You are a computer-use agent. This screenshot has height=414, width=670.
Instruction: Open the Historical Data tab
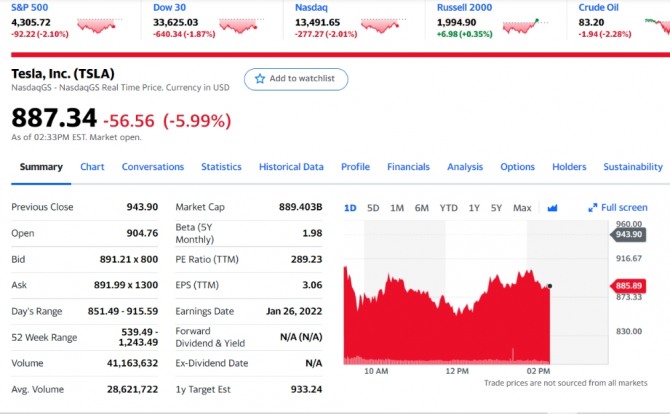(291, 167)
